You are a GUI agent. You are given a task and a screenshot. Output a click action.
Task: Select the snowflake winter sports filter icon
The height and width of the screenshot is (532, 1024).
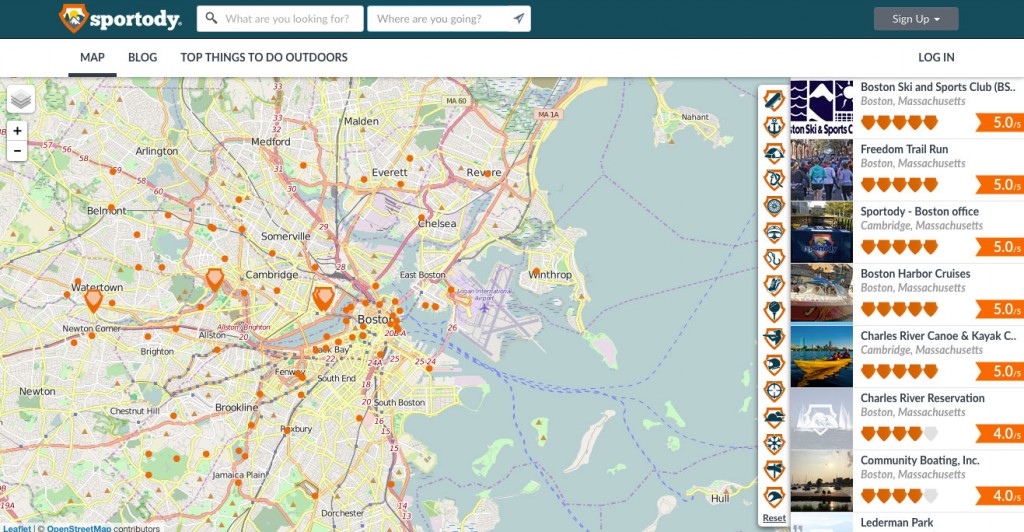(x=774, y=444)
